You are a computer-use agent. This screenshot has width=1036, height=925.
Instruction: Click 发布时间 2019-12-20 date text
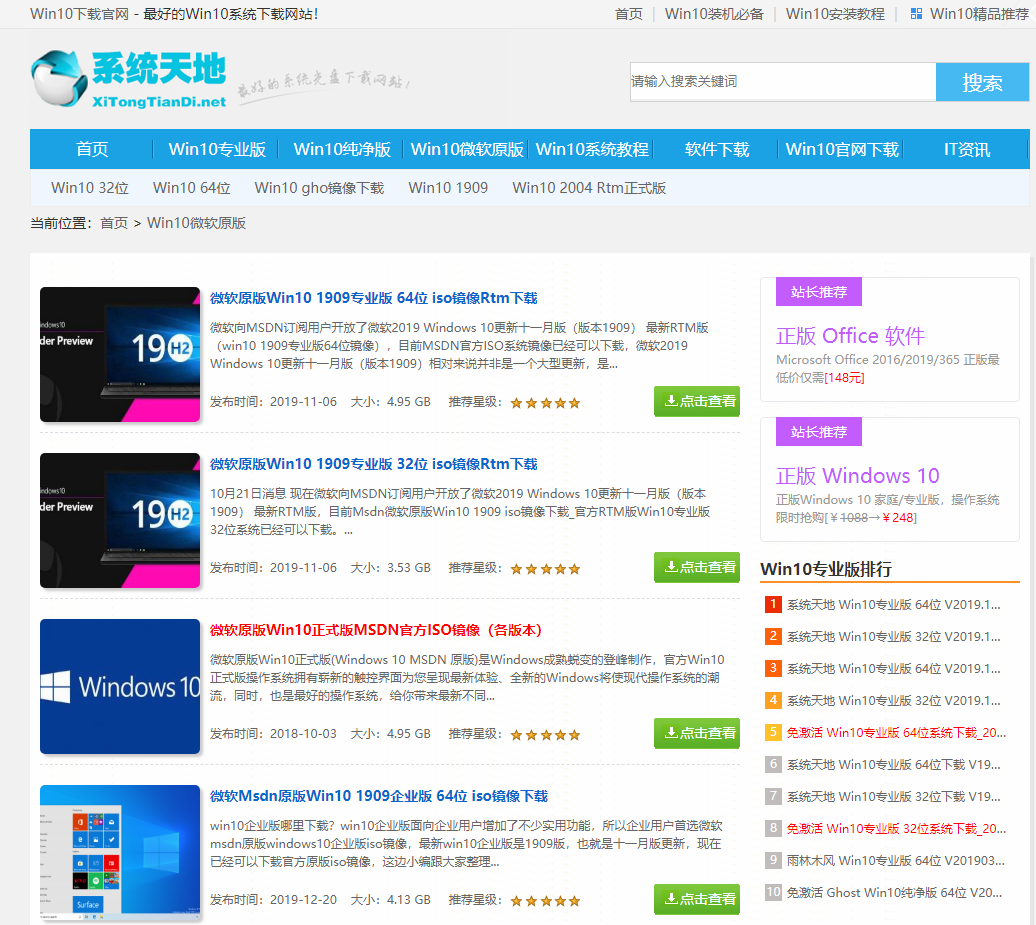(x=273, y=900)
